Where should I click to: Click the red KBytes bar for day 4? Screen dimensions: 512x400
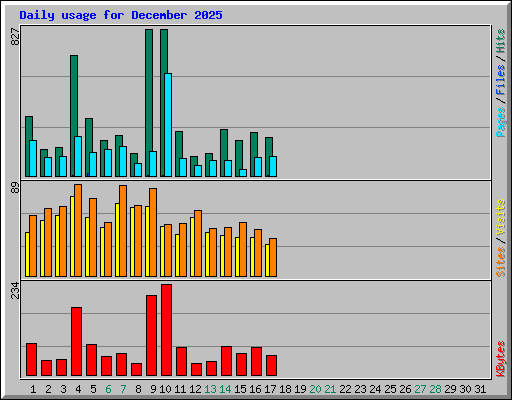coord(76,342)
